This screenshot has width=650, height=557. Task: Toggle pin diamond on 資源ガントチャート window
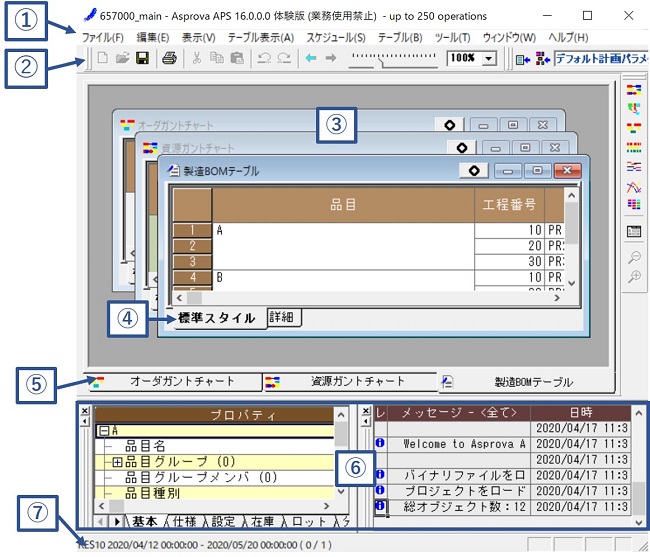click(462, 148)
